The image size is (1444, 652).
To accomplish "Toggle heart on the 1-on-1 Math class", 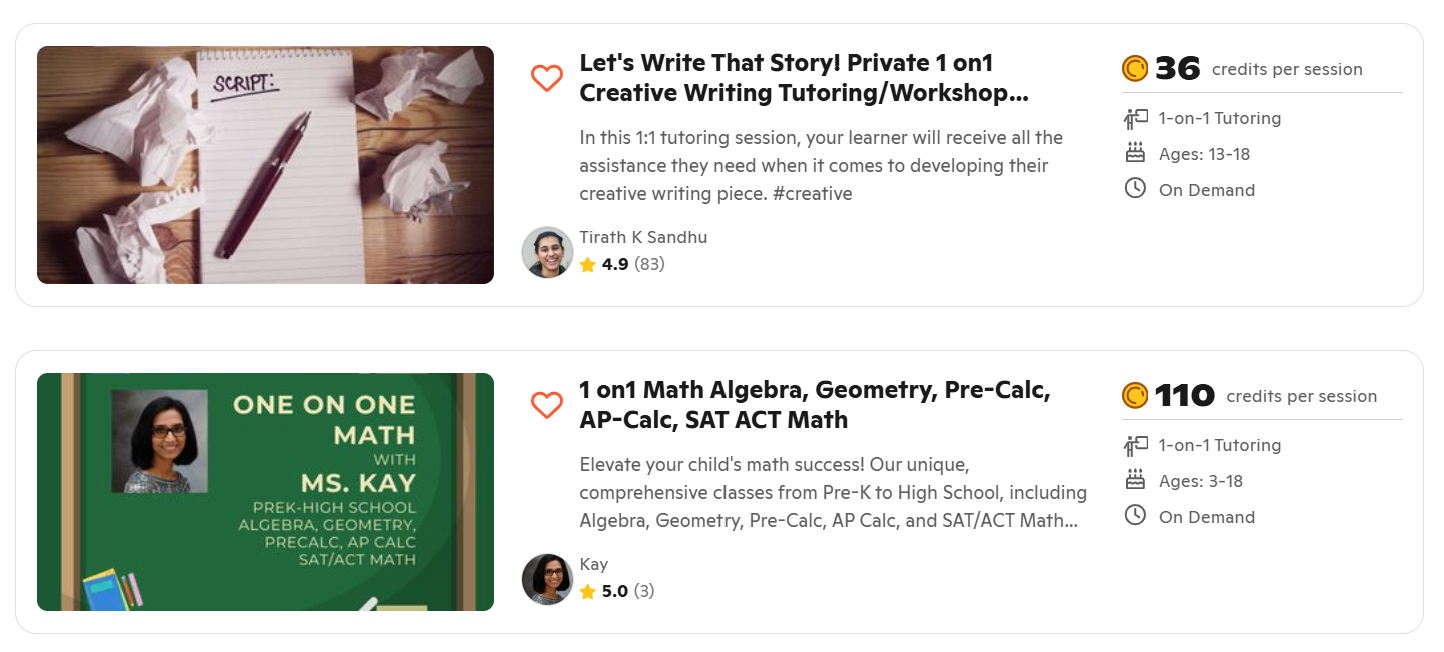I will [x=546, y=405].
